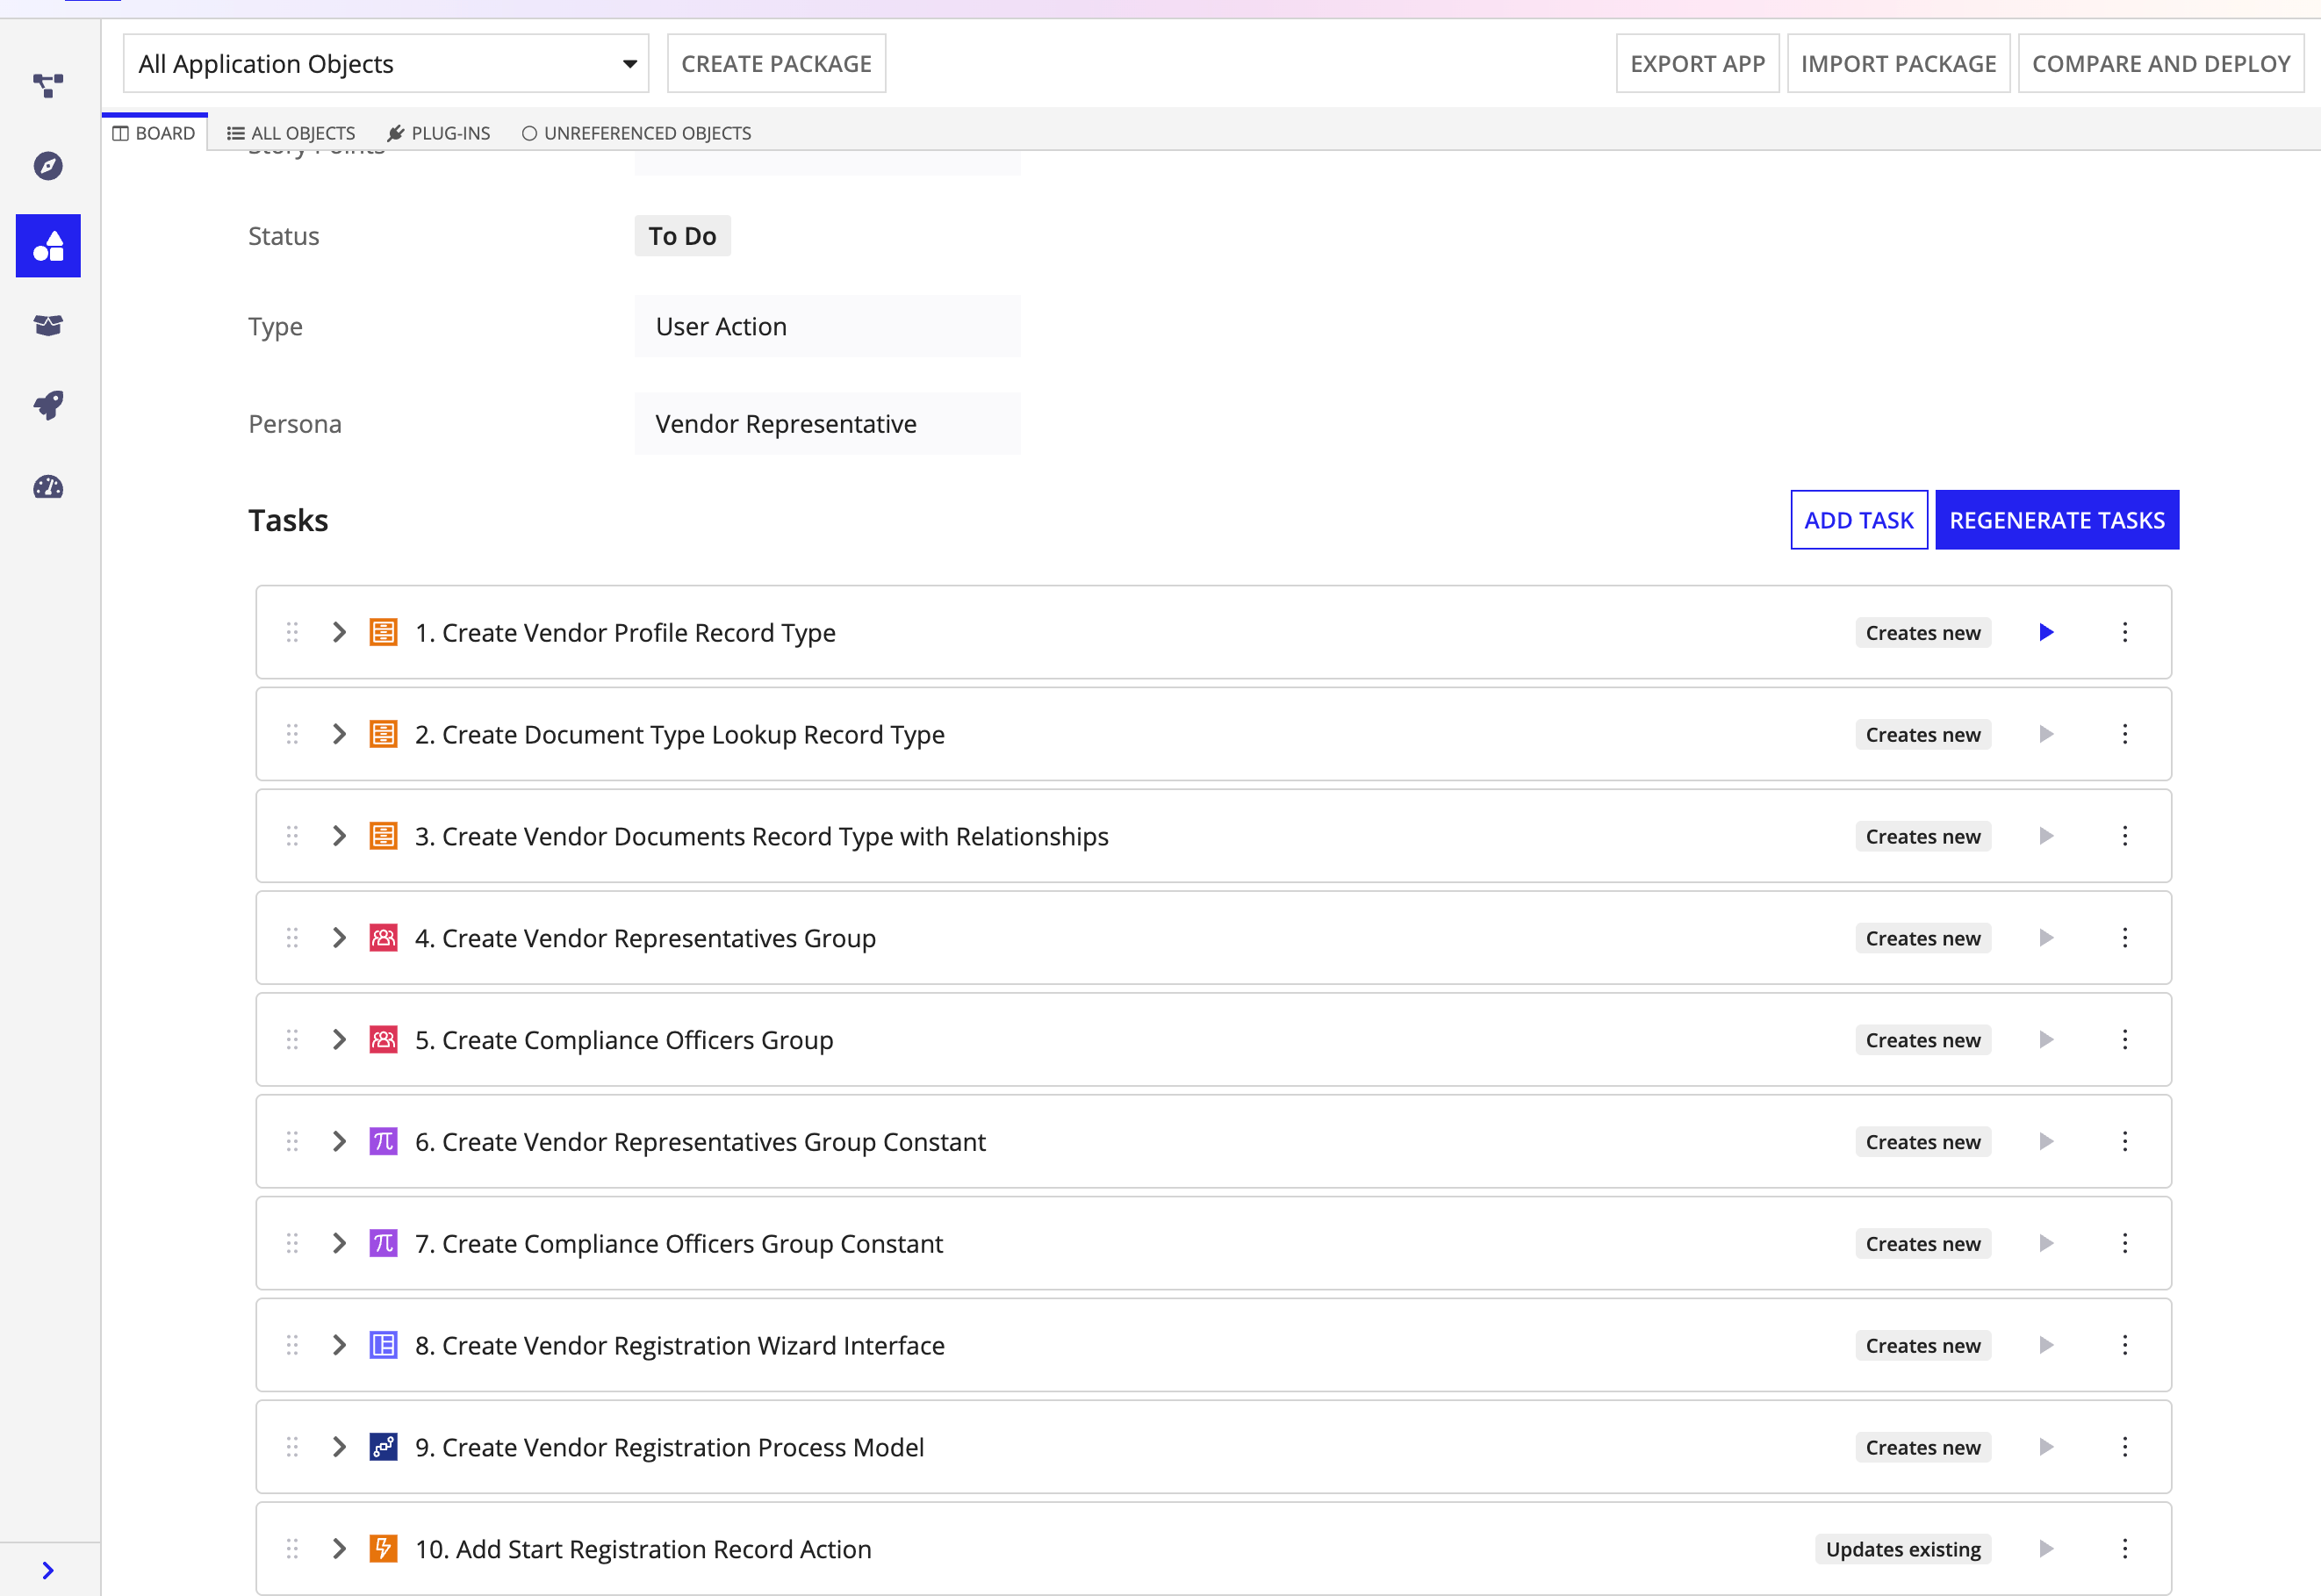Image resolution: width=2321 pixels, height=1596 pixels.
Task: Click the Export App button
Action: pyautogui.click(x=1698, y=64)
